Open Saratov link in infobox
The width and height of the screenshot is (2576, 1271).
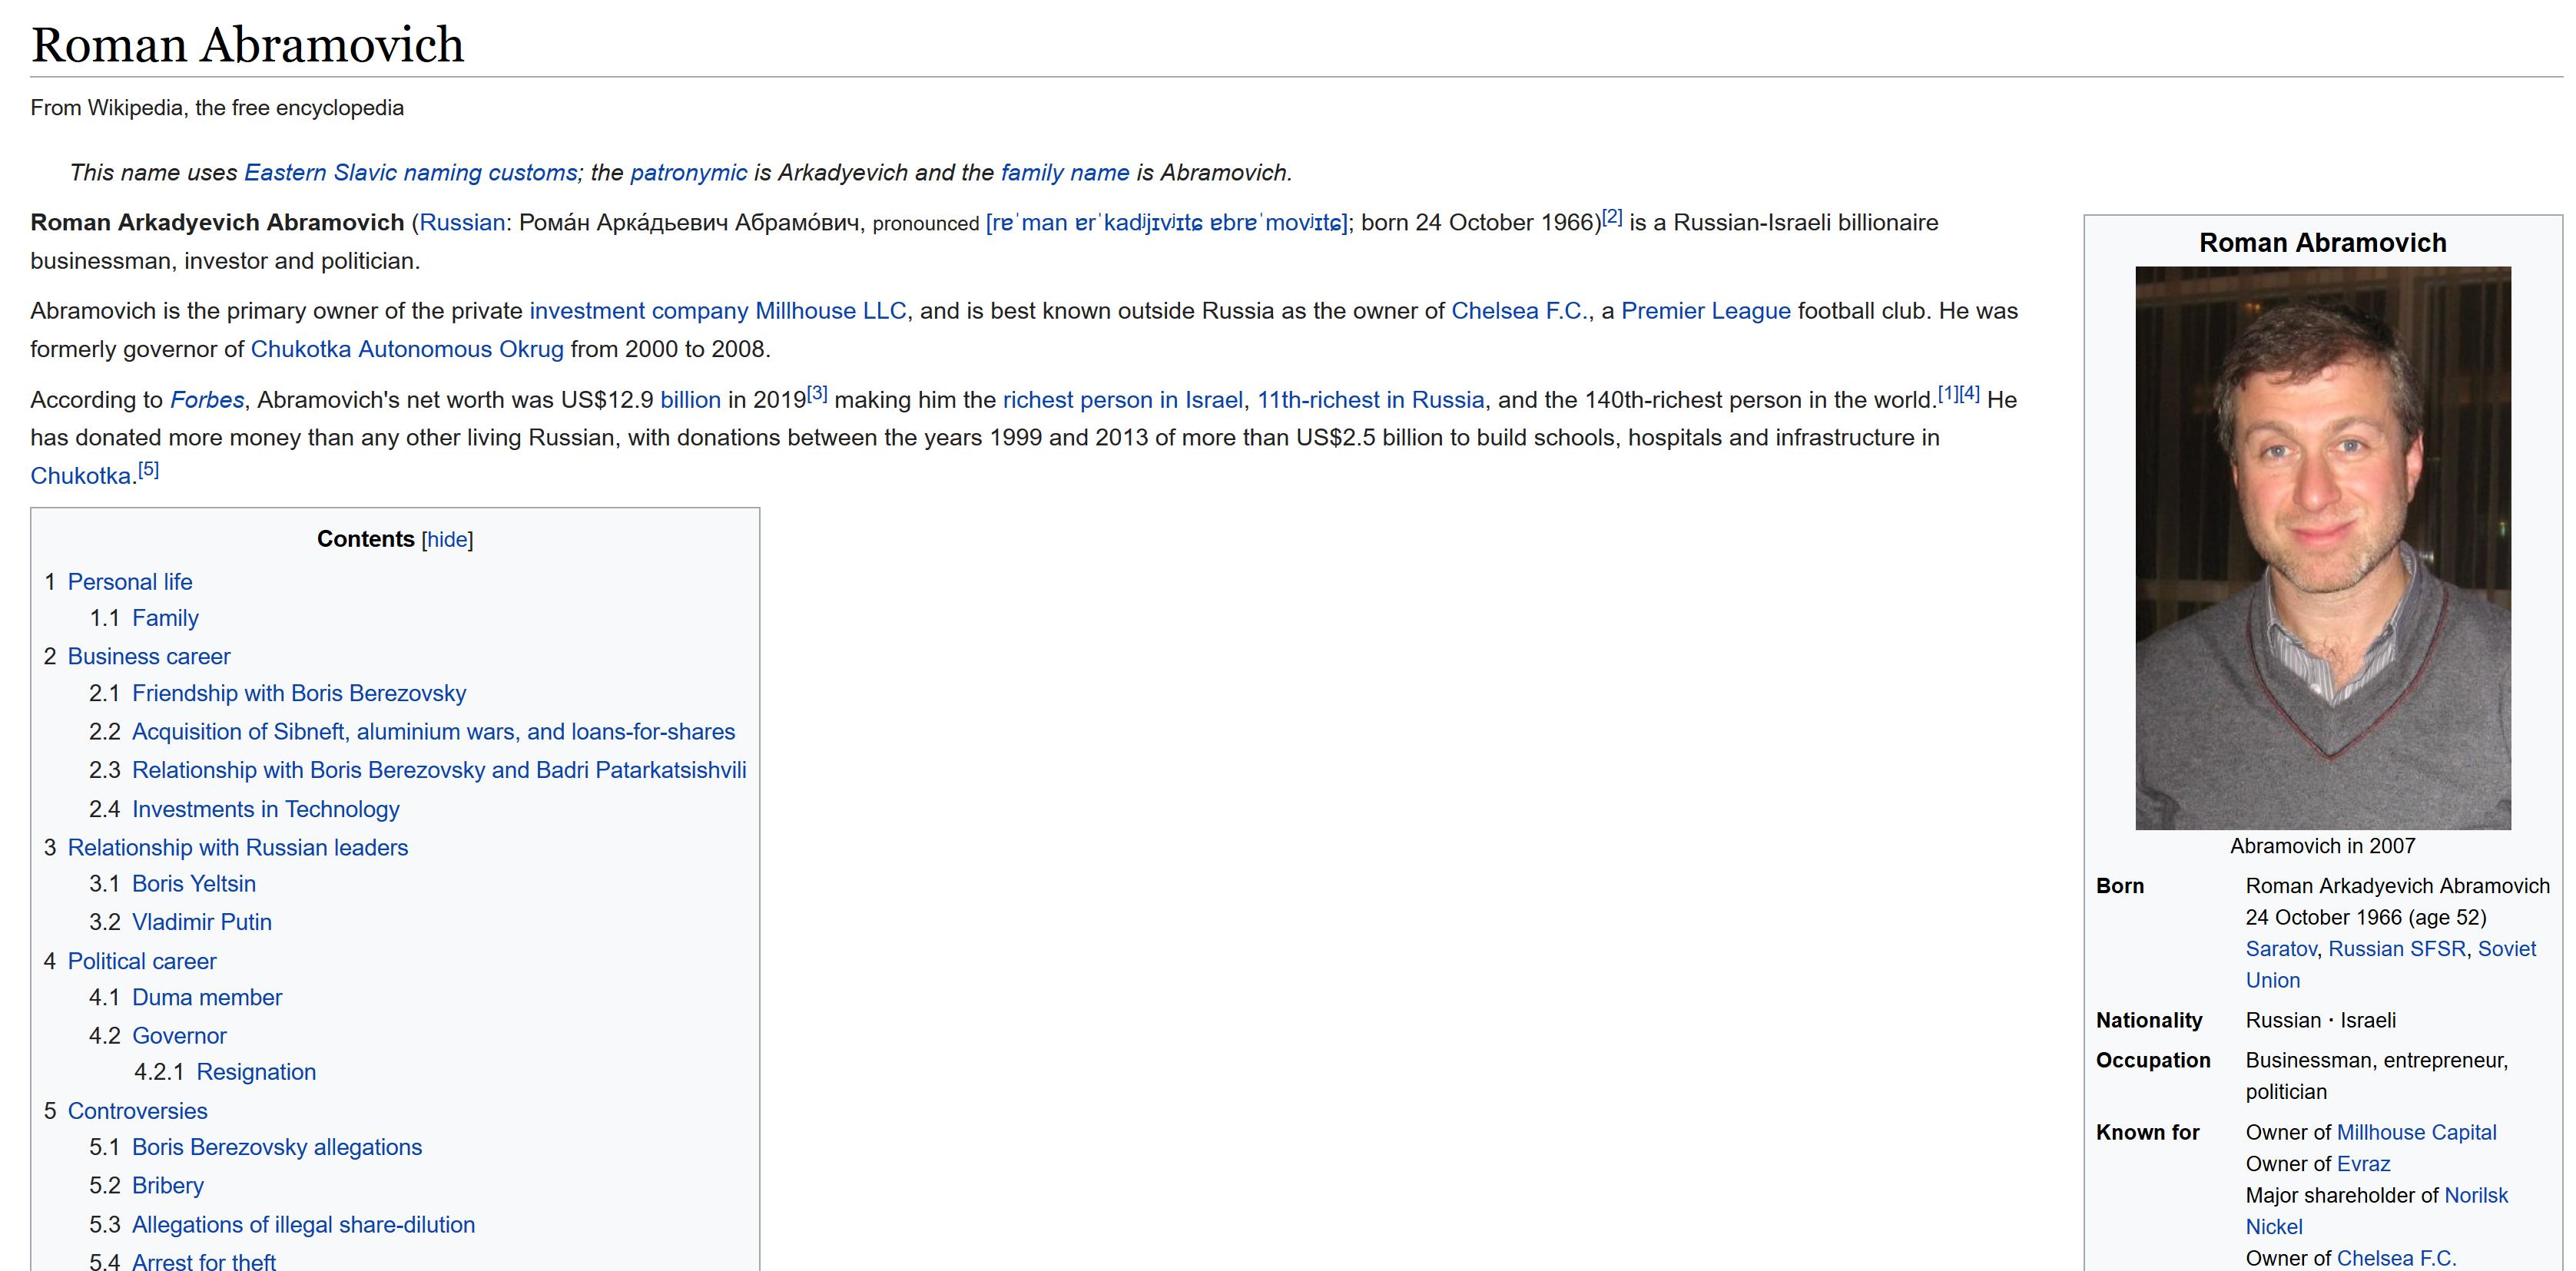pyautogui.click(x=2281, y=949)
